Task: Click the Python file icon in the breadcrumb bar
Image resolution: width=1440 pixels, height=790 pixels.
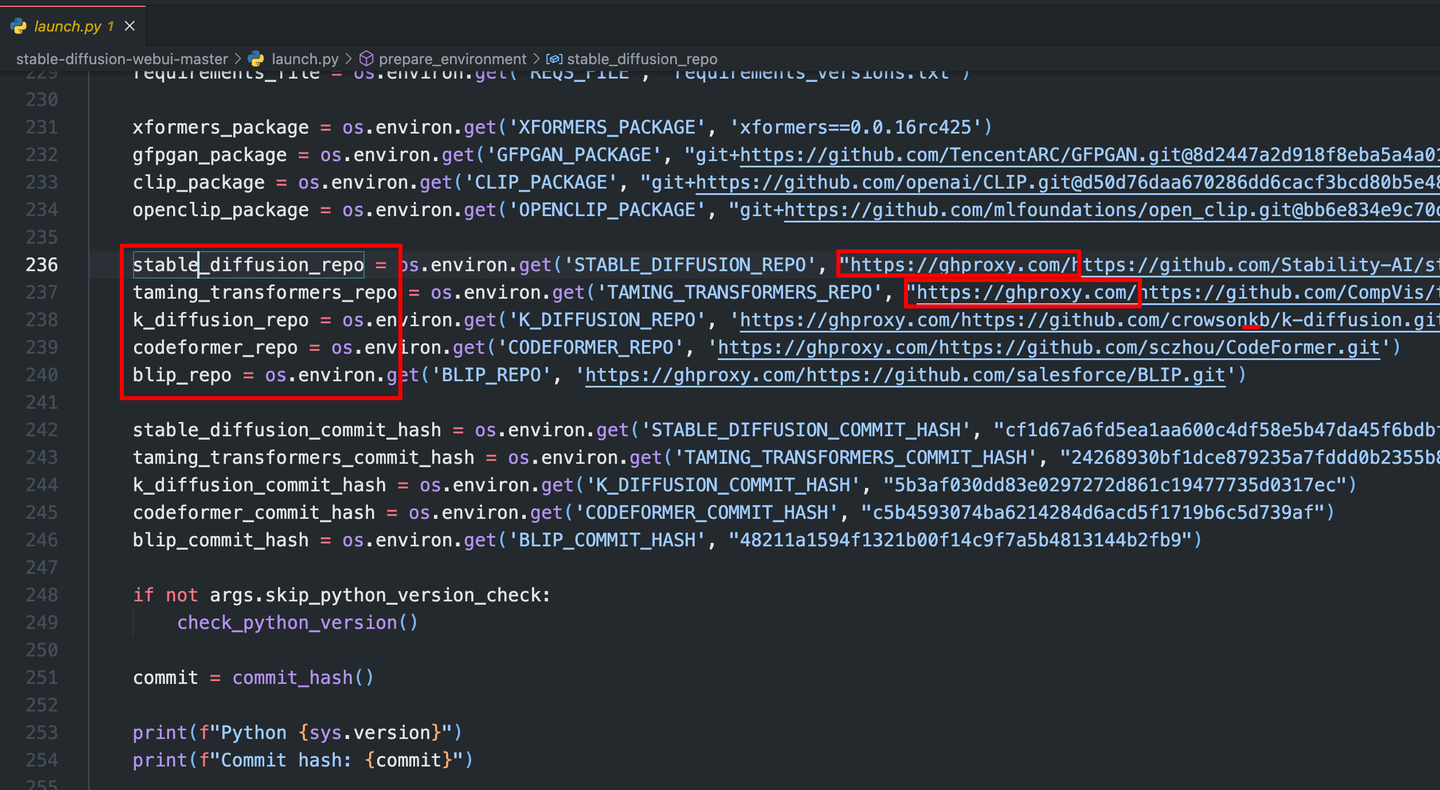Action: (x=256, y=59)
